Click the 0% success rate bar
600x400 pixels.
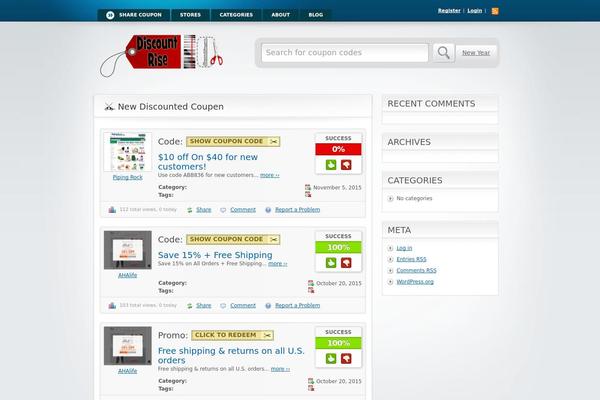pos(338,149)
